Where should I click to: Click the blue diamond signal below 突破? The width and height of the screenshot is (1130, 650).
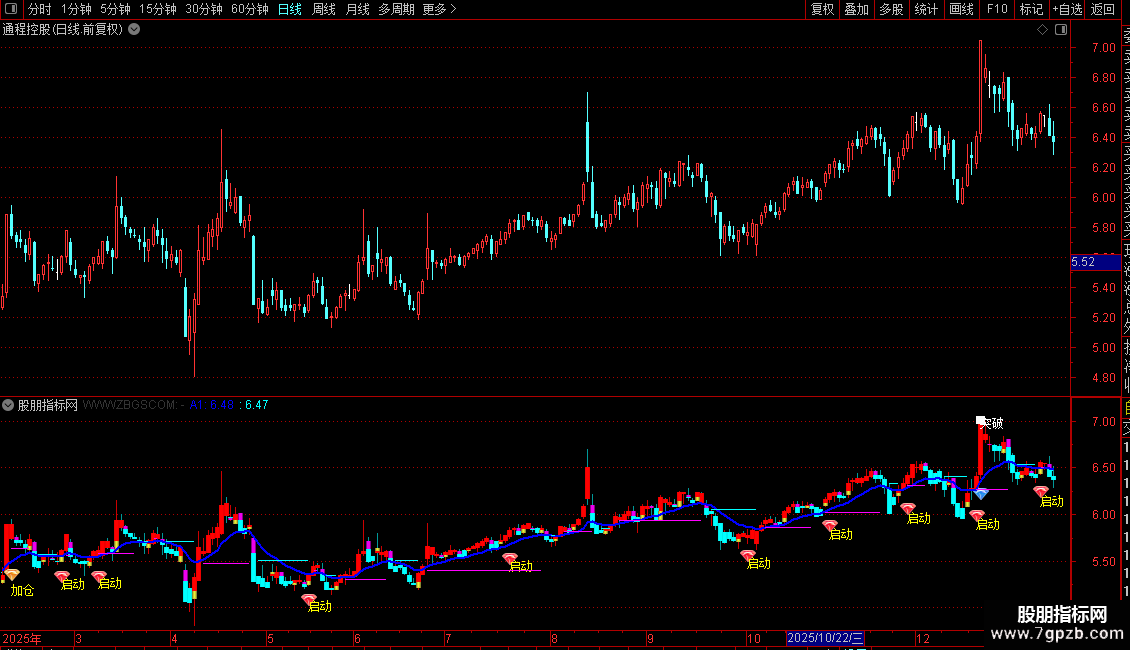[x=981, y=494]
